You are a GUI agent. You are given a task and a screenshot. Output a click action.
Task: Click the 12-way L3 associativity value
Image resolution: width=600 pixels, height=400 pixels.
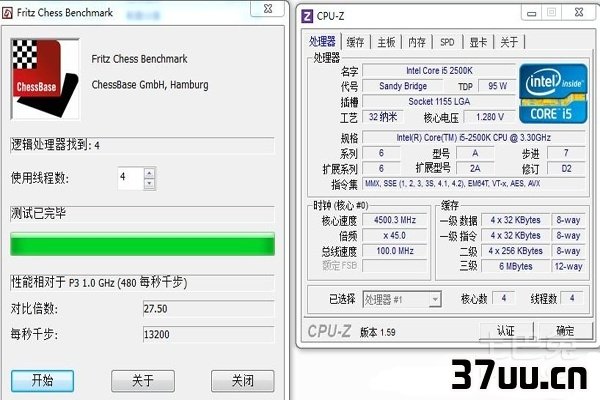(x=569, y=266)
